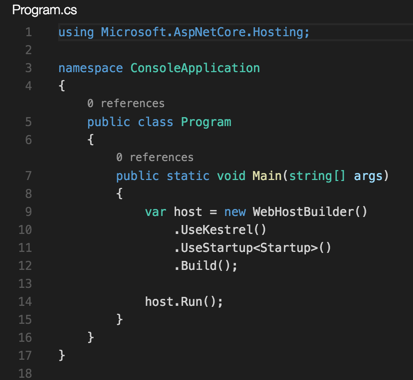
Task: Click the 'string[]' parameter type
Action: 317,176
